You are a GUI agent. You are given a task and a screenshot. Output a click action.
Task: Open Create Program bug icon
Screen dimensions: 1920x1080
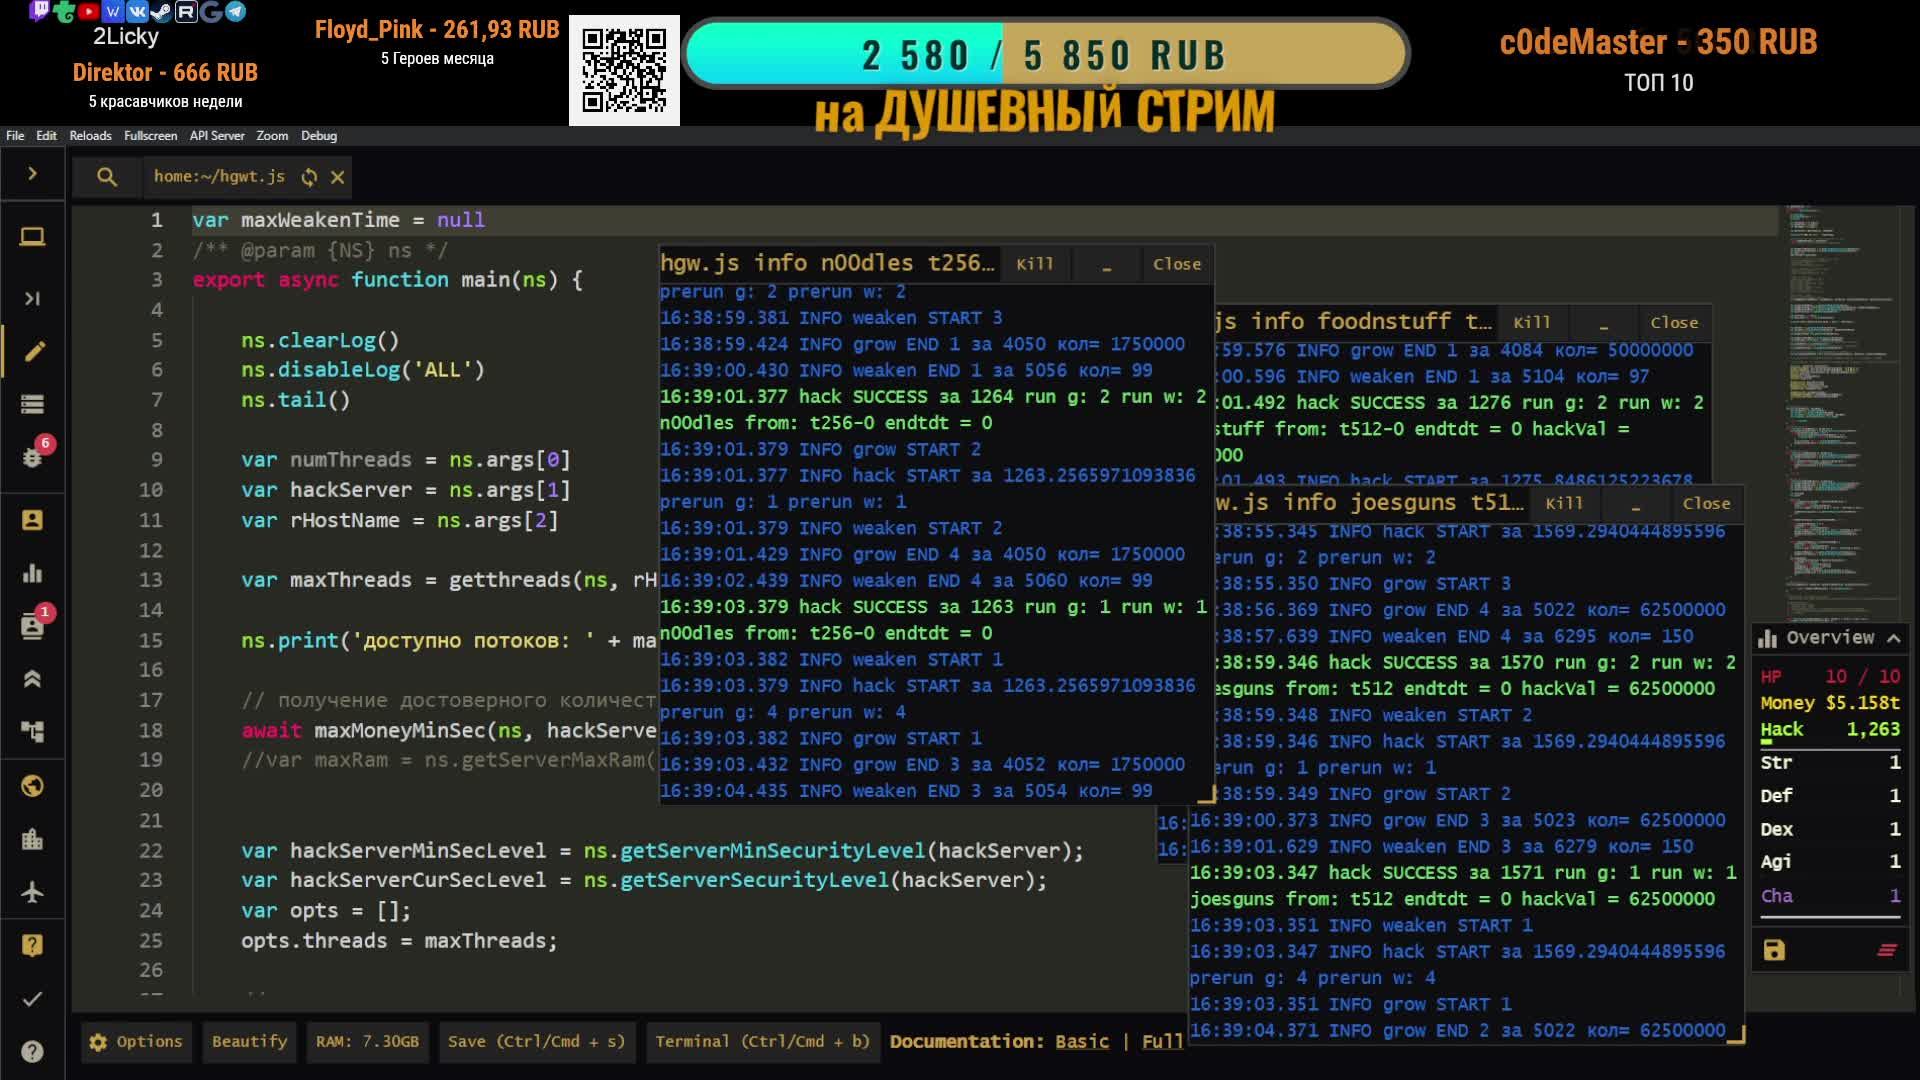click(32, 457)
